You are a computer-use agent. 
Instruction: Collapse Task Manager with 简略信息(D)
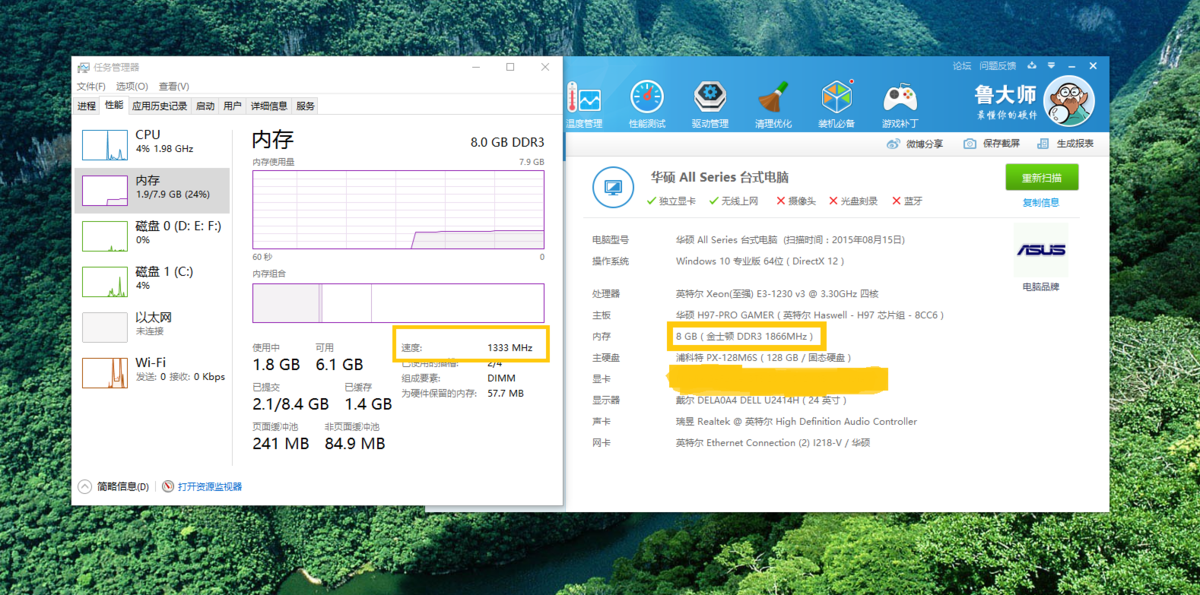(x=114, y=487)
